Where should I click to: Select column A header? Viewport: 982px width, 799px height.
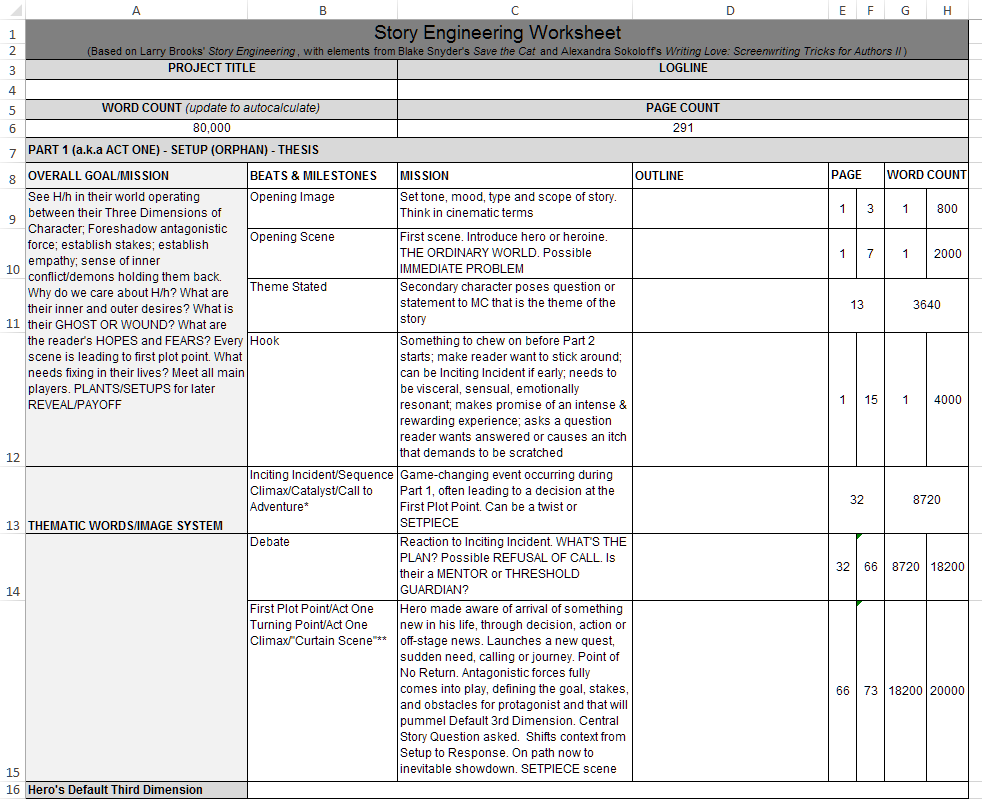pyautogui.click(x=136, y=10)
